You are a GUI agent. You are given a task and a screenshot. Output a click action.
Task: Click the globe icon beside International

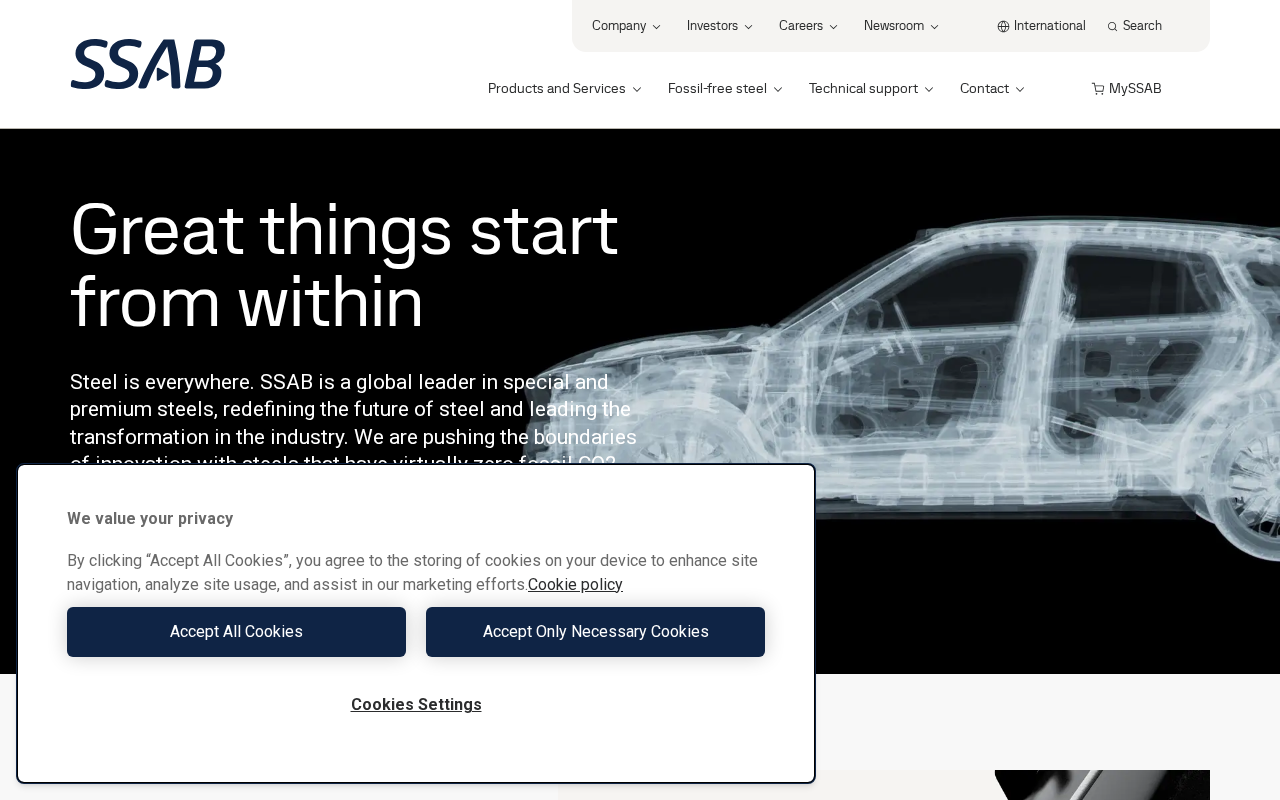[1003, 27]
